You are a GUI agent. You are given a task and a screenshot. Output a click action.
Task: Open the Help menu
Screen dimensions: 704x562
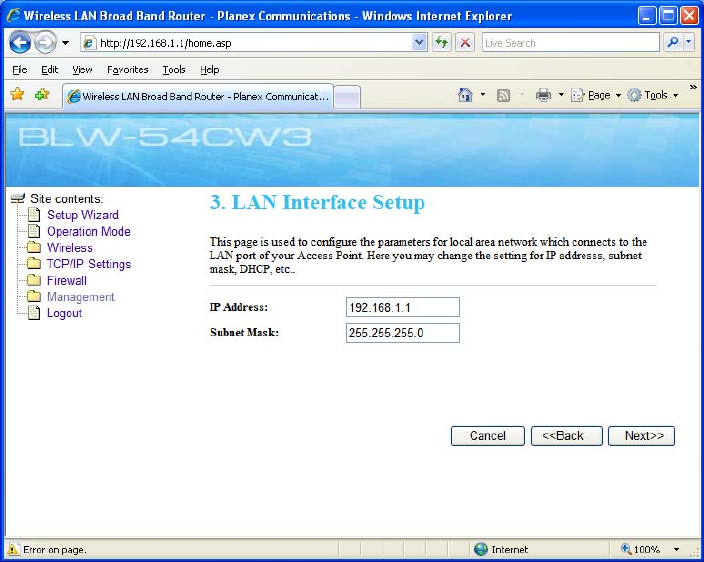209,70
